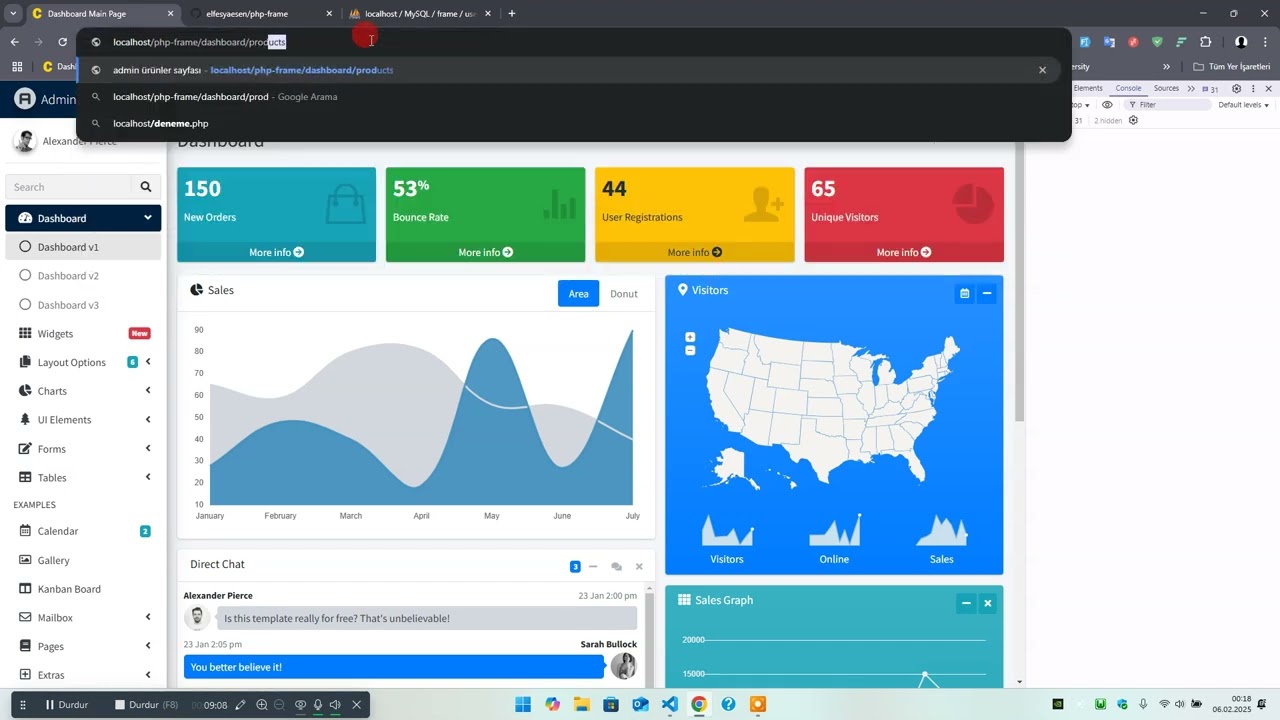This screenshot has width=1280, height=720.
Task: Switch to DevTools Console tab
Action: click(x=1128, y=88)
